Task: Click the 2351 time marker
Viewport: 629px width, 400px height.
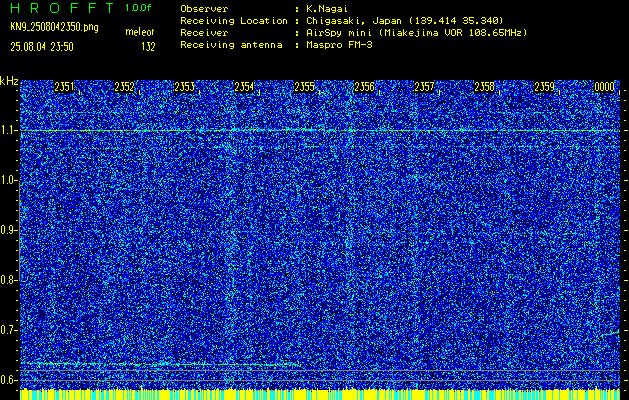Action: point(64,87)
